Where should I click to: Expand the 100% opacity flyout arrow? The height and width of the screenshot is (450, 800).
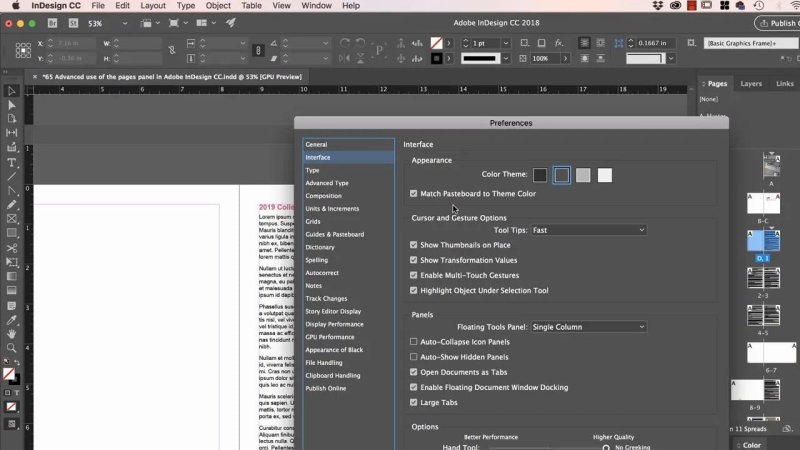[x=565, y=59]
